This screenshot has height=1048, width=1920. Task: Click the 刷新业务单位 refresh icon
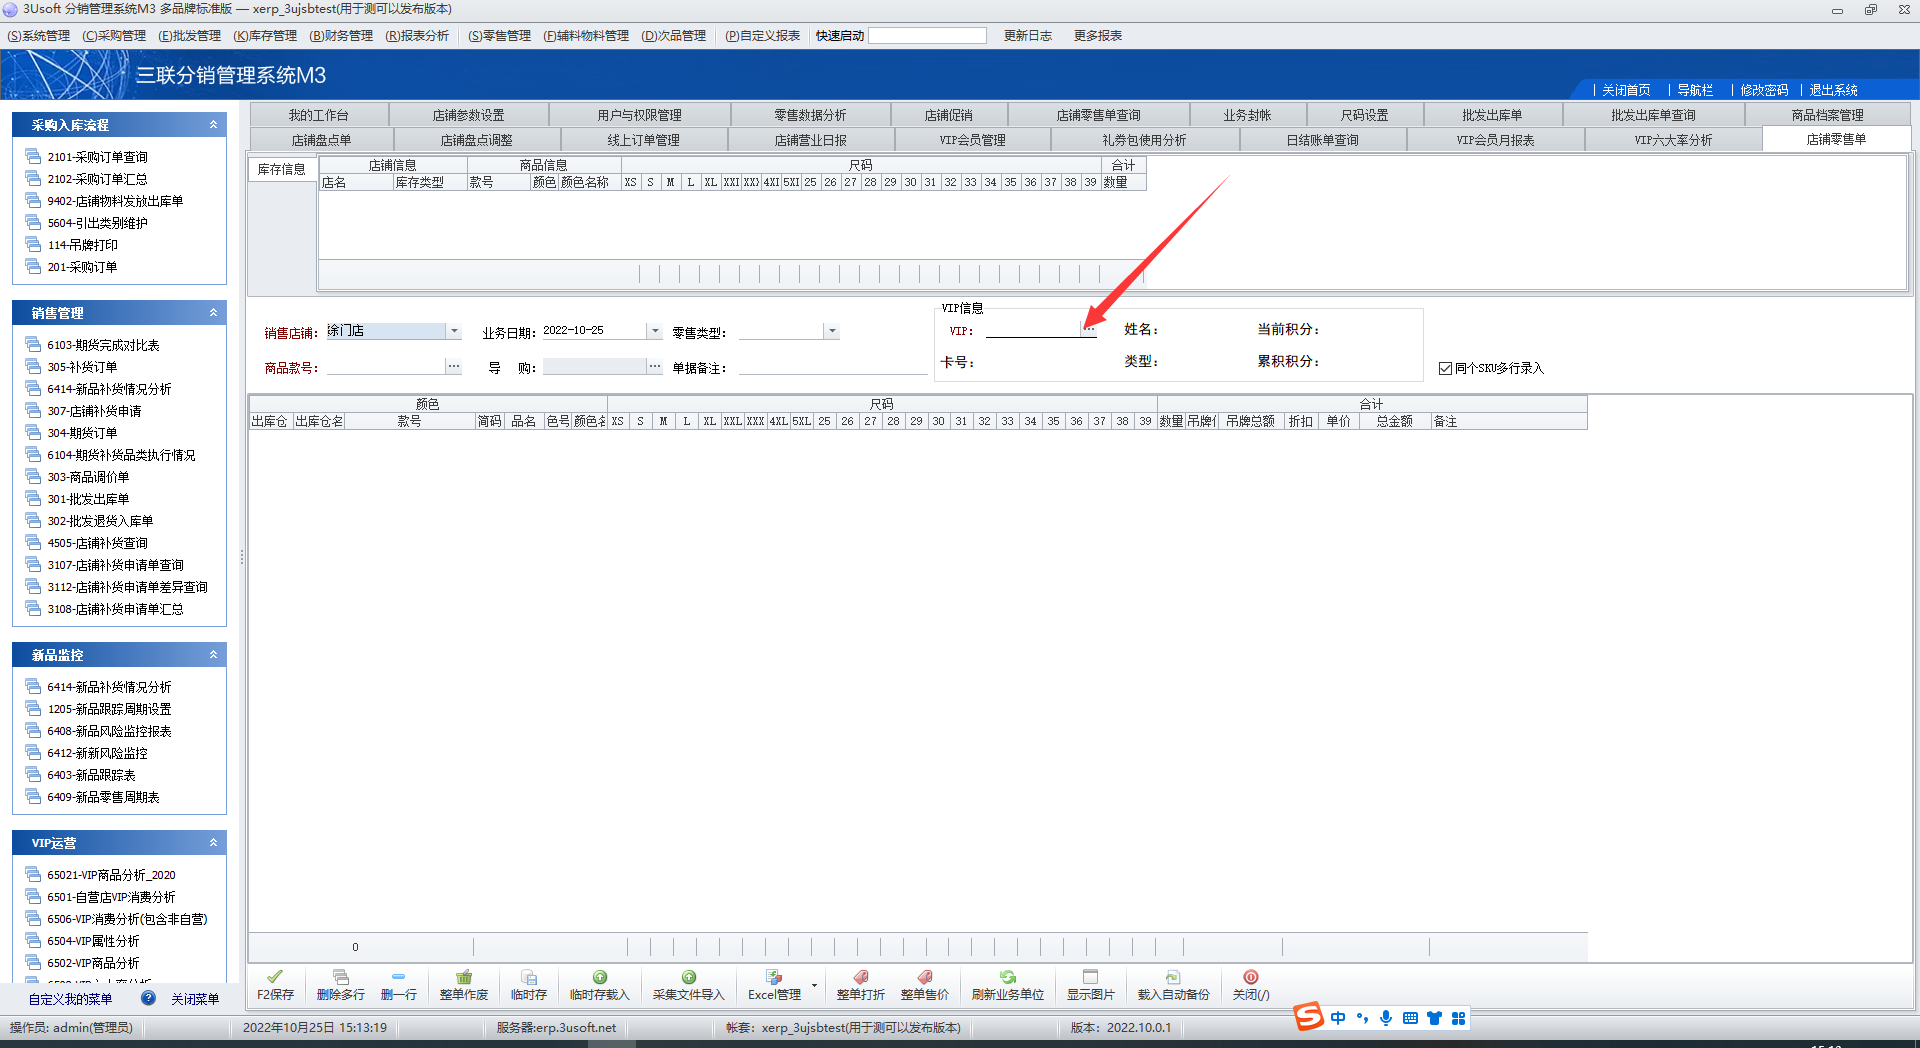pyautogui.click(x=1008, y=977)
